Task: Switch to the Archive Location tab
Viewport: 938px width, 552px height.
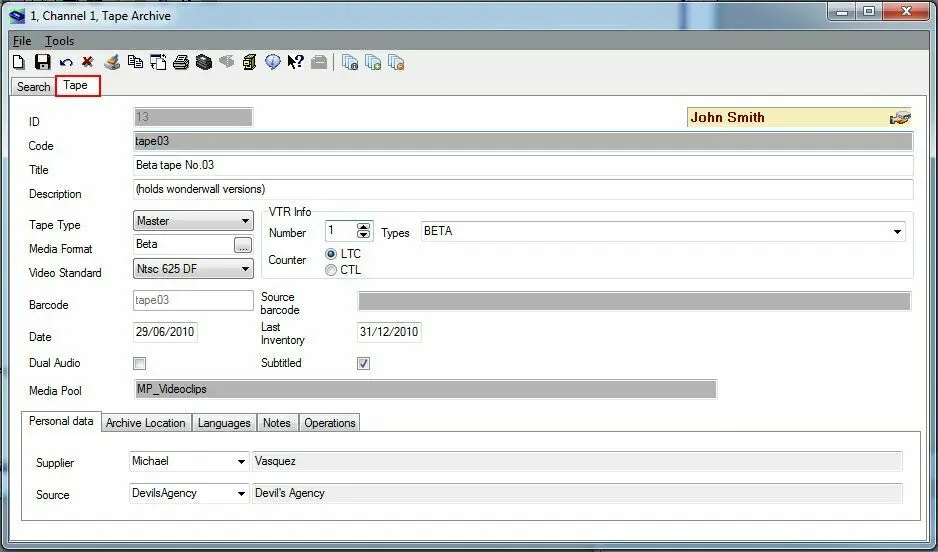Action: pos(146,423)
